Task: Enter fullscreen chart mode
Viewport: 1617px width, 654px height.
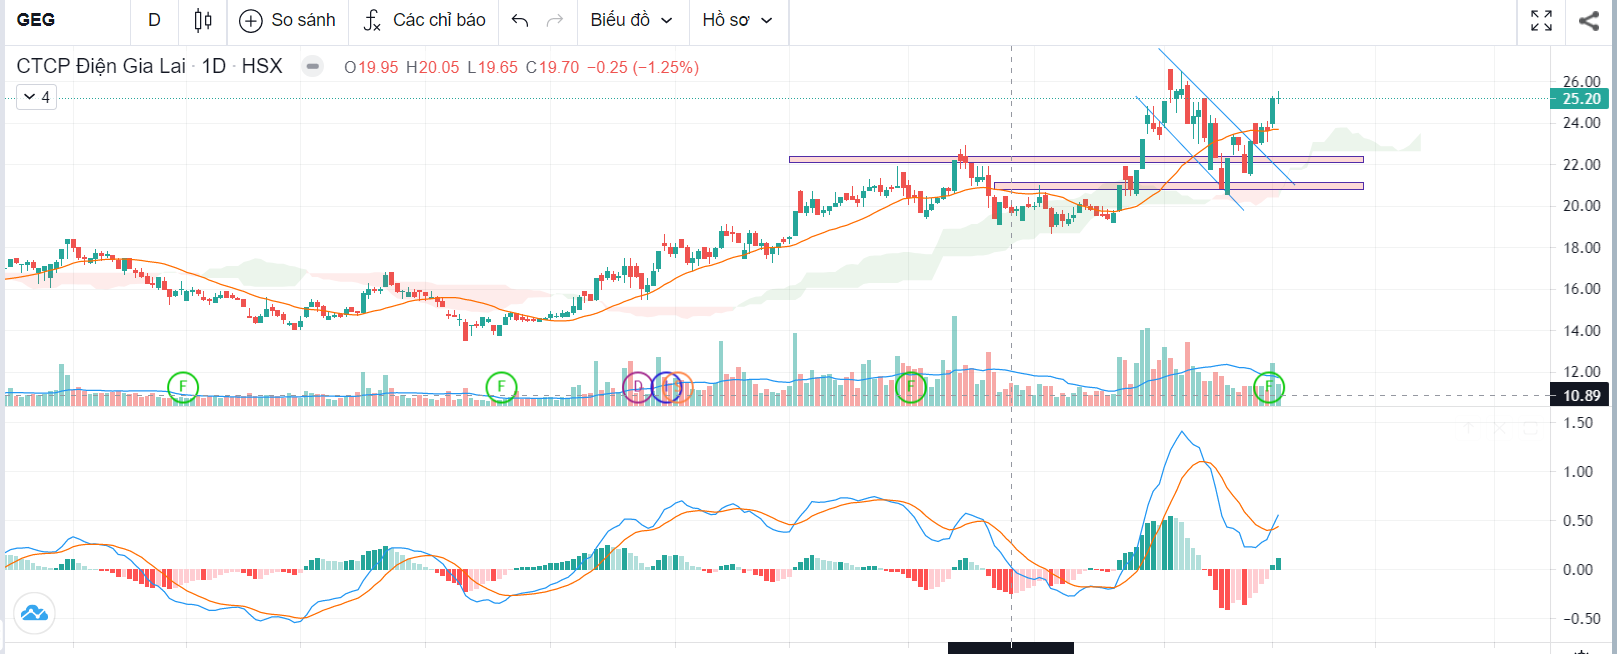Action: pyautogui.click(x=1541, y=20)
